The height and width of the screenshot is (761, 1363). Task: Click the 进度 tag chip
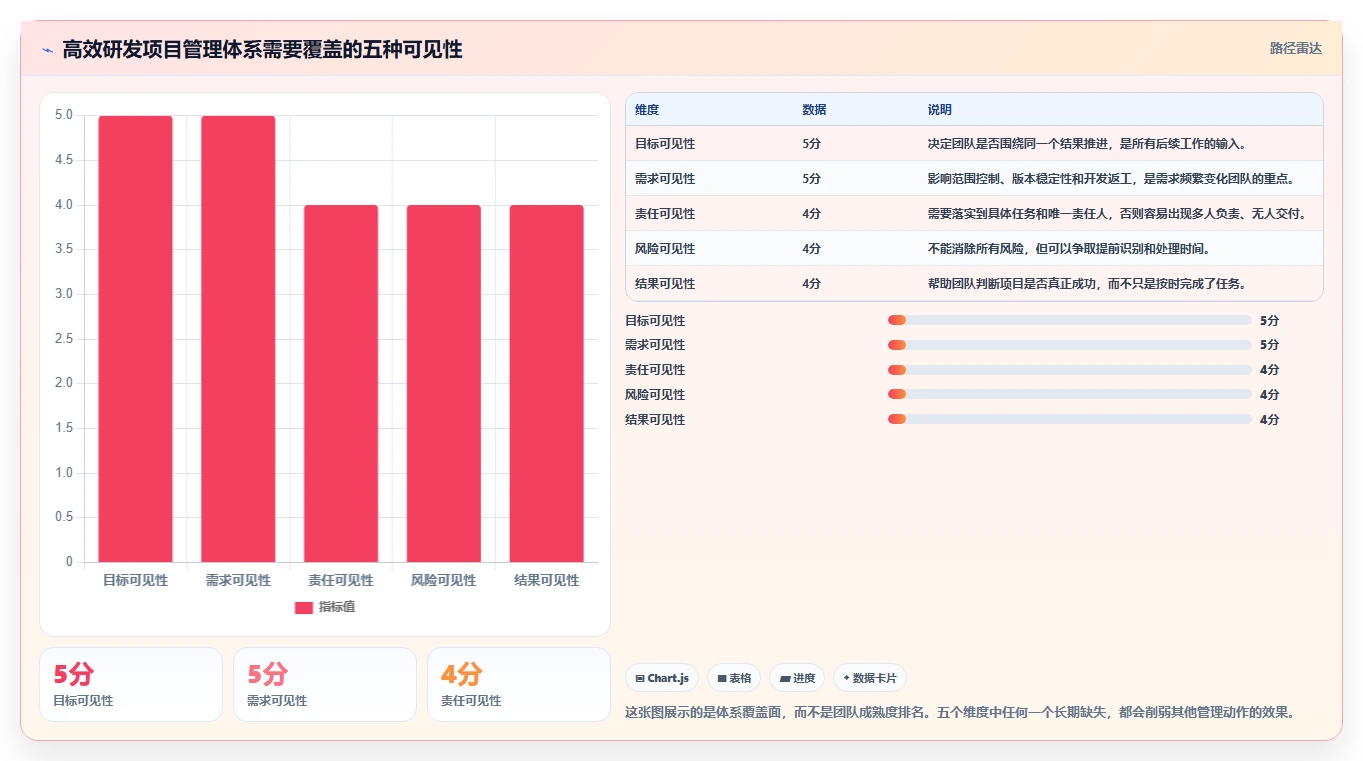[x=797, y=678]
